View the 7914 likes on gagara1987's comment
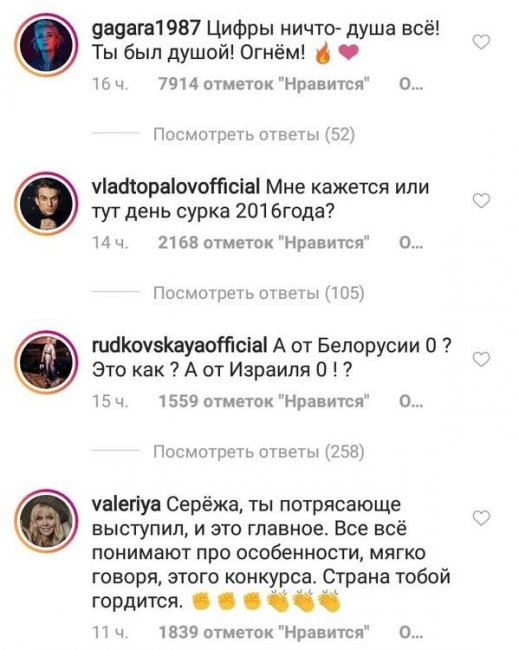Viewport: 519px width, 650px height. [x=264, y=84]
